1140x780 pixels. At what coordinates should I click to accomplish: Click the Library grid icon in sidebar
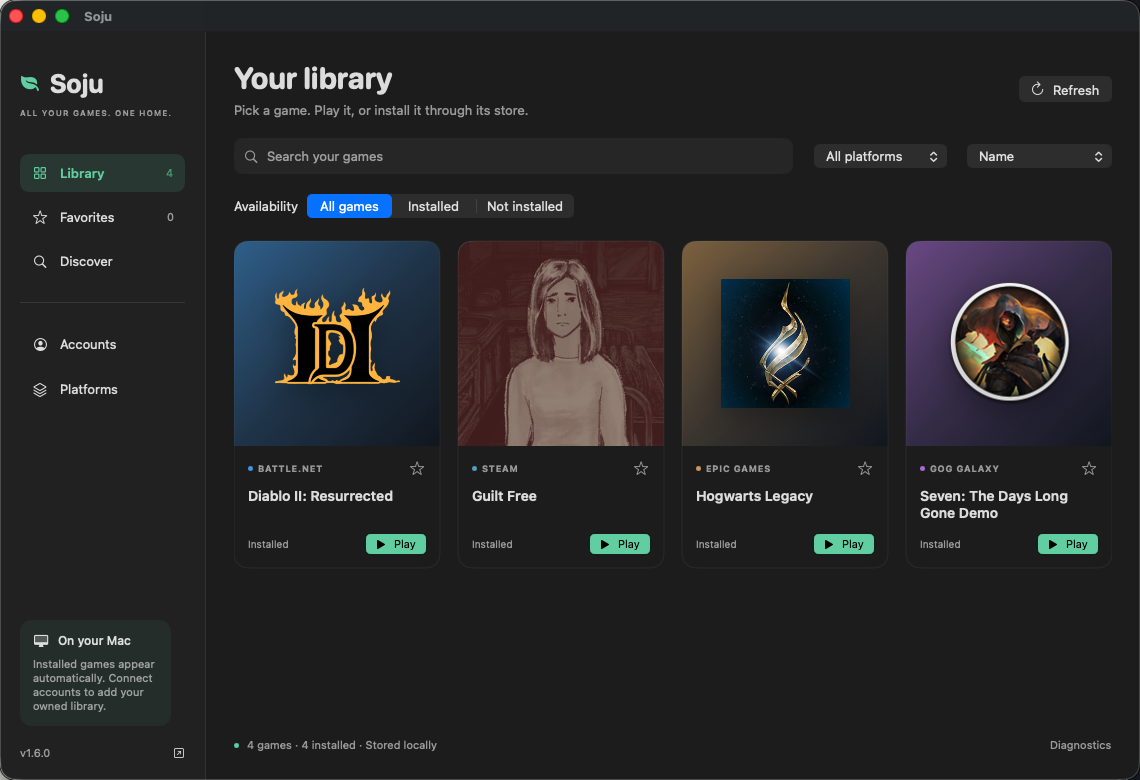tap(40, 173)
